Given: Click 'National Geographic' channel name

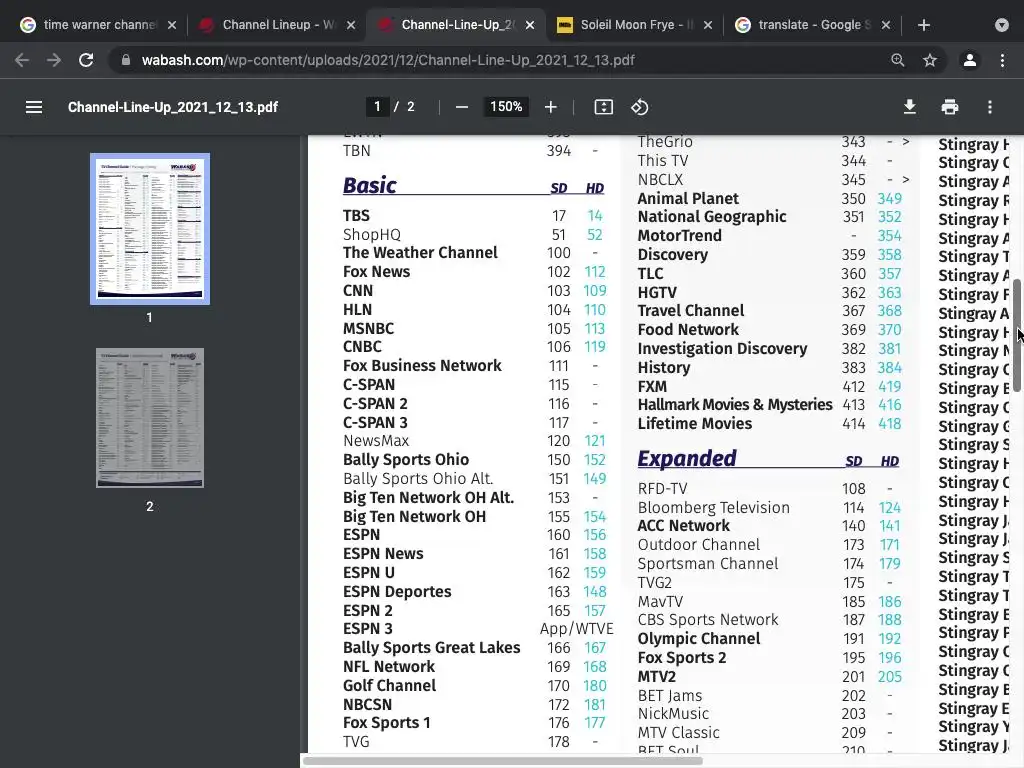Looking at the screenshot, I should (712, 217).
